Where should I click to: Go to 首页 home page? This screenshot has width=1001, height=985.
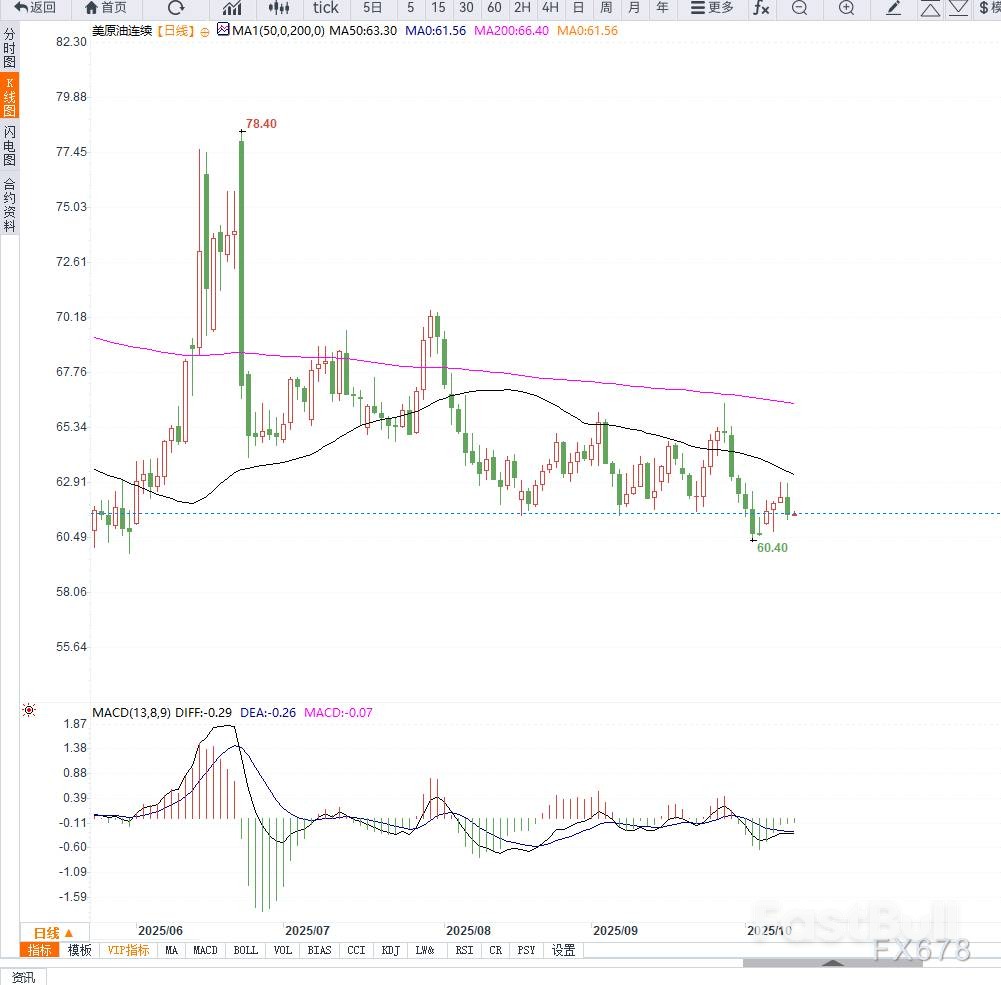tap(106, 8)
